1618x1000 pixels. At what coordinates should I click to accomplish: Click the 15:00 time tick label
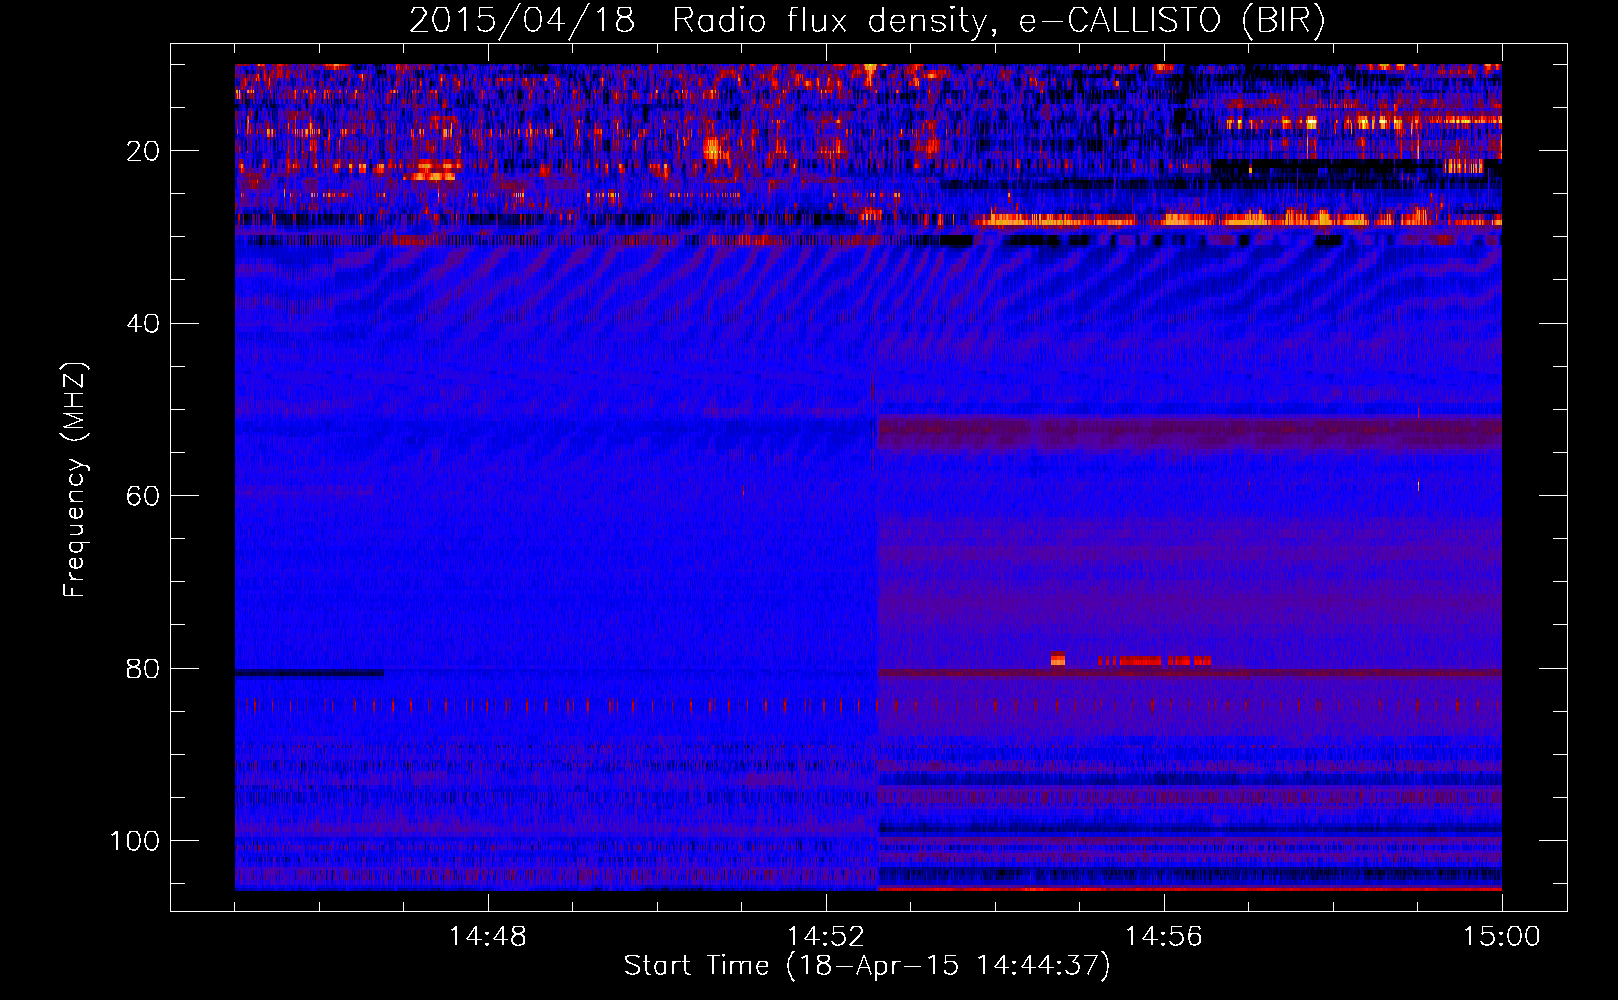(1501, 937)
